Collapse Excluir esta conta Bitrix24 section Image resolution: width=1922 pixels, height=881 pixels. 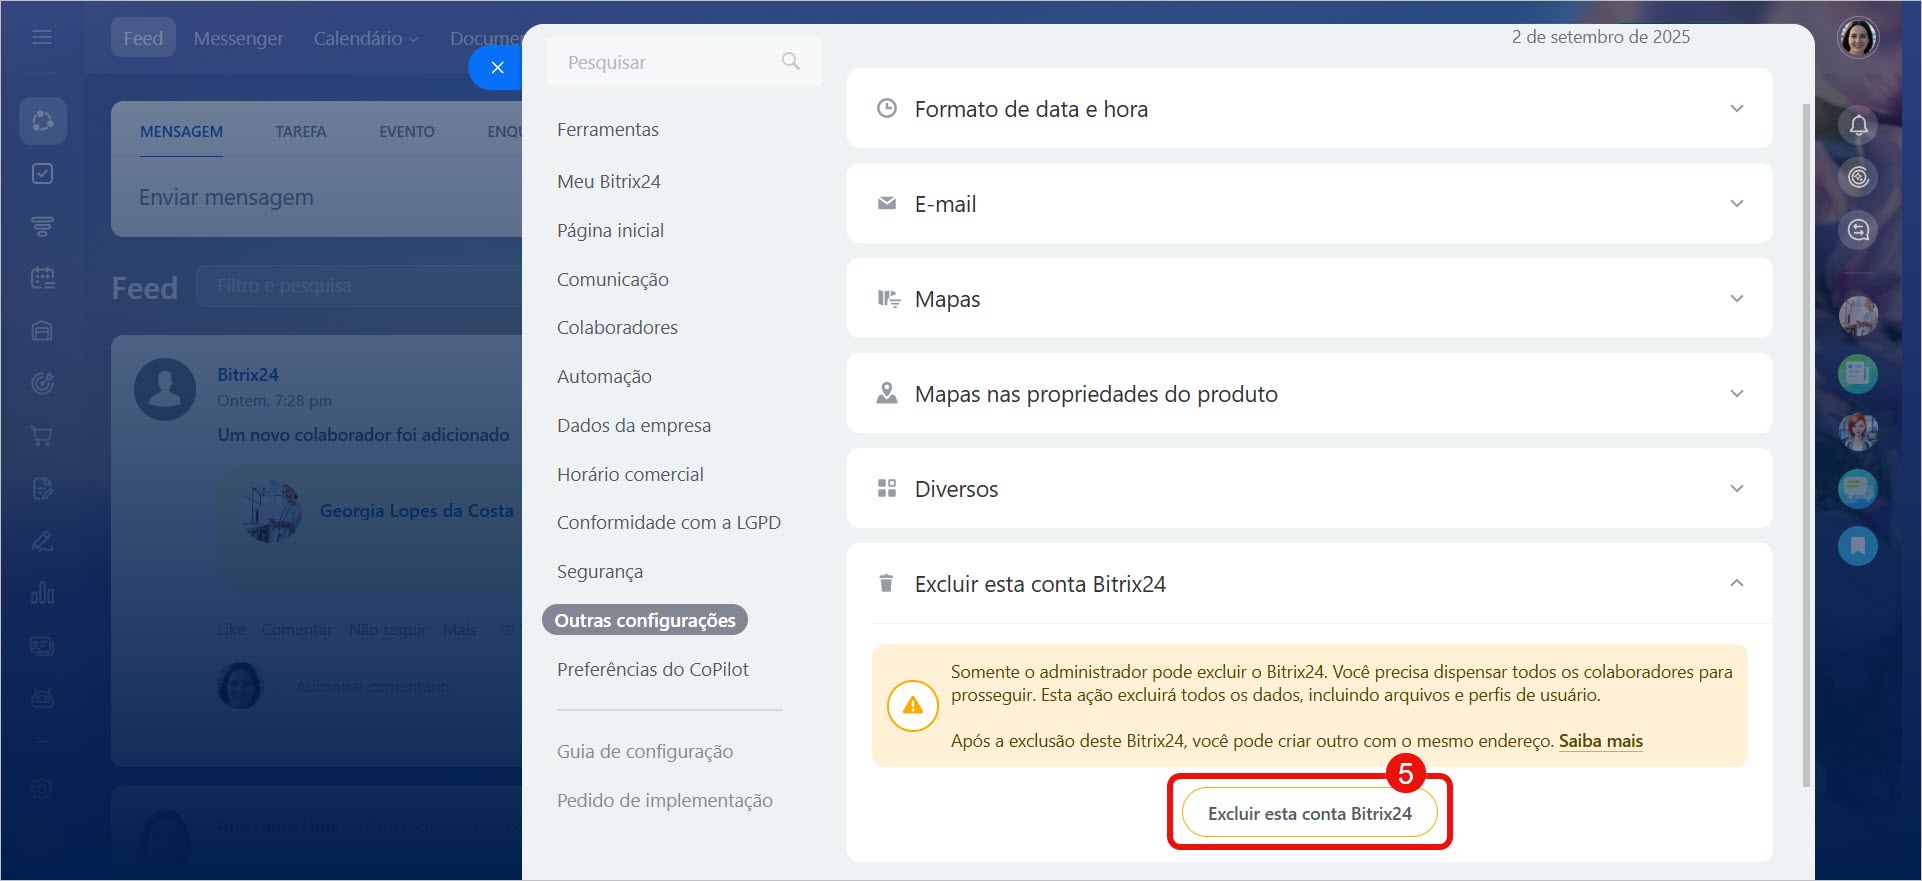point(1737,583)
